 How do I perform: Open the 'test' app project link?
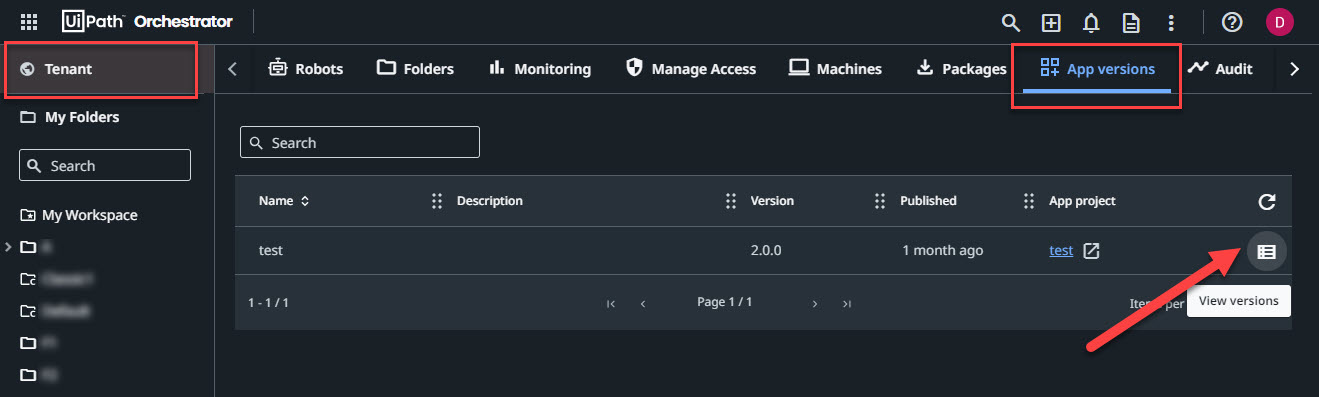[1061, 251]
